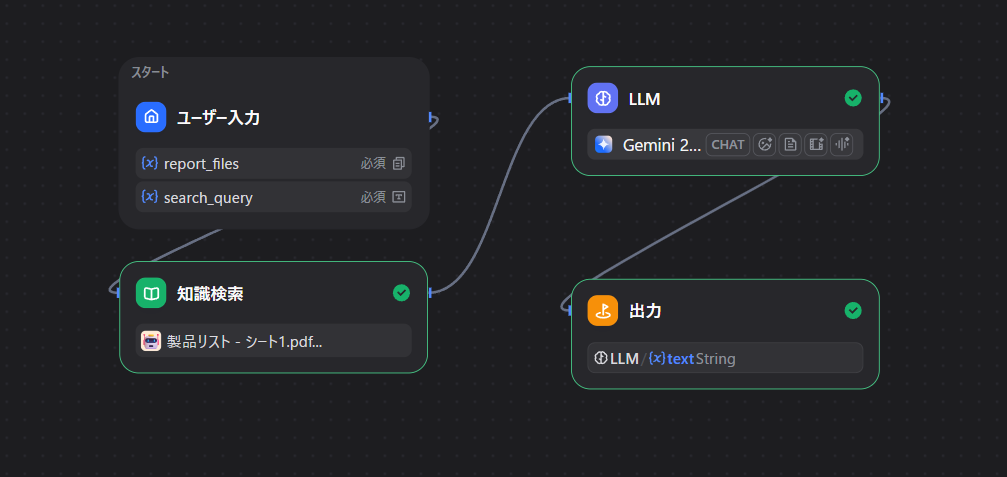Click the green book icon on 知識検索 node
Screen dimensions: 1007x477
(151, 293)
